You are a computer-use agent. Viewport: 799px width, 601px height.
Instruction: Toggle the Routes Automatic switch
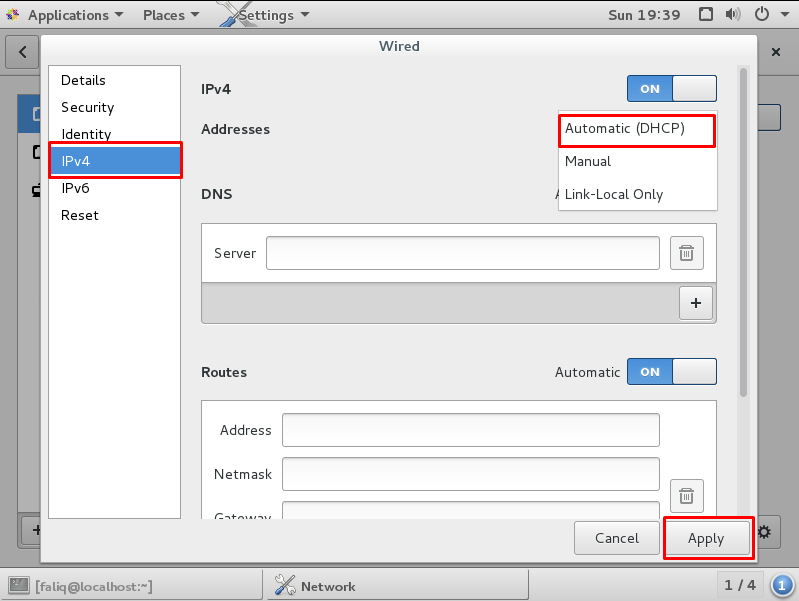tap(672, 372)
